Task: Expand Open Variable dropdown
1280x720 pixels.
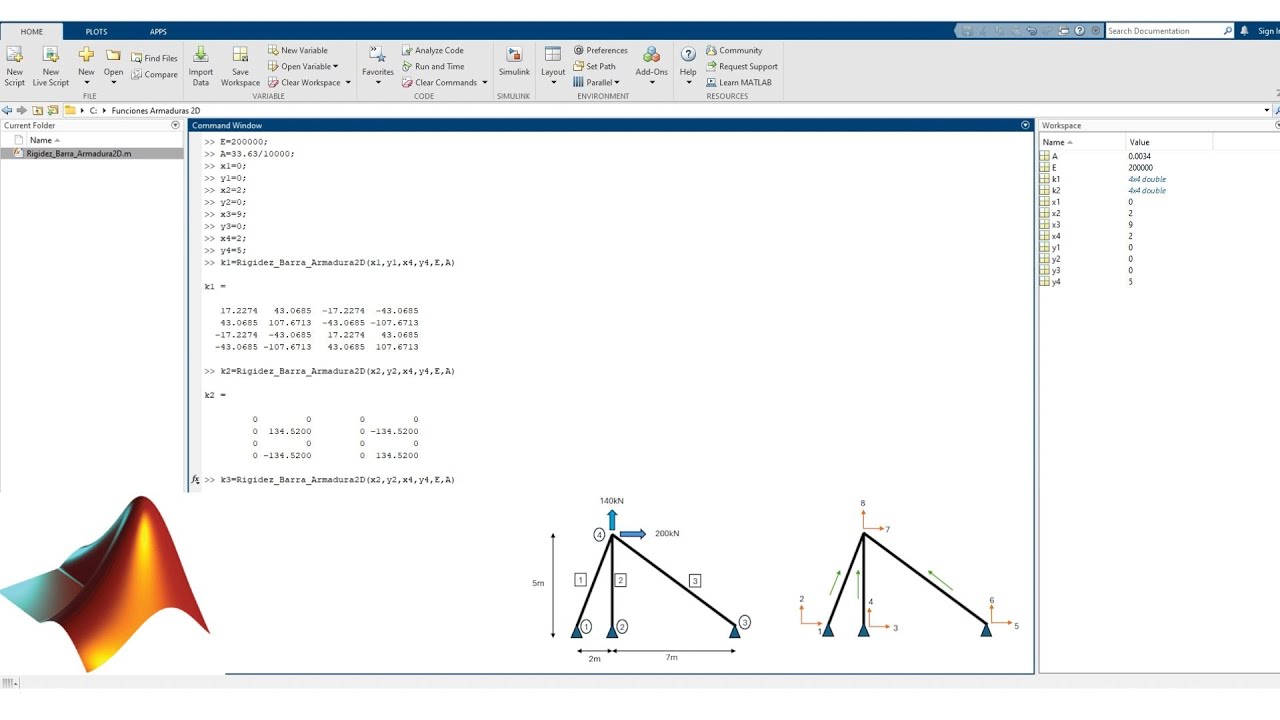Action: click(303, 66)
